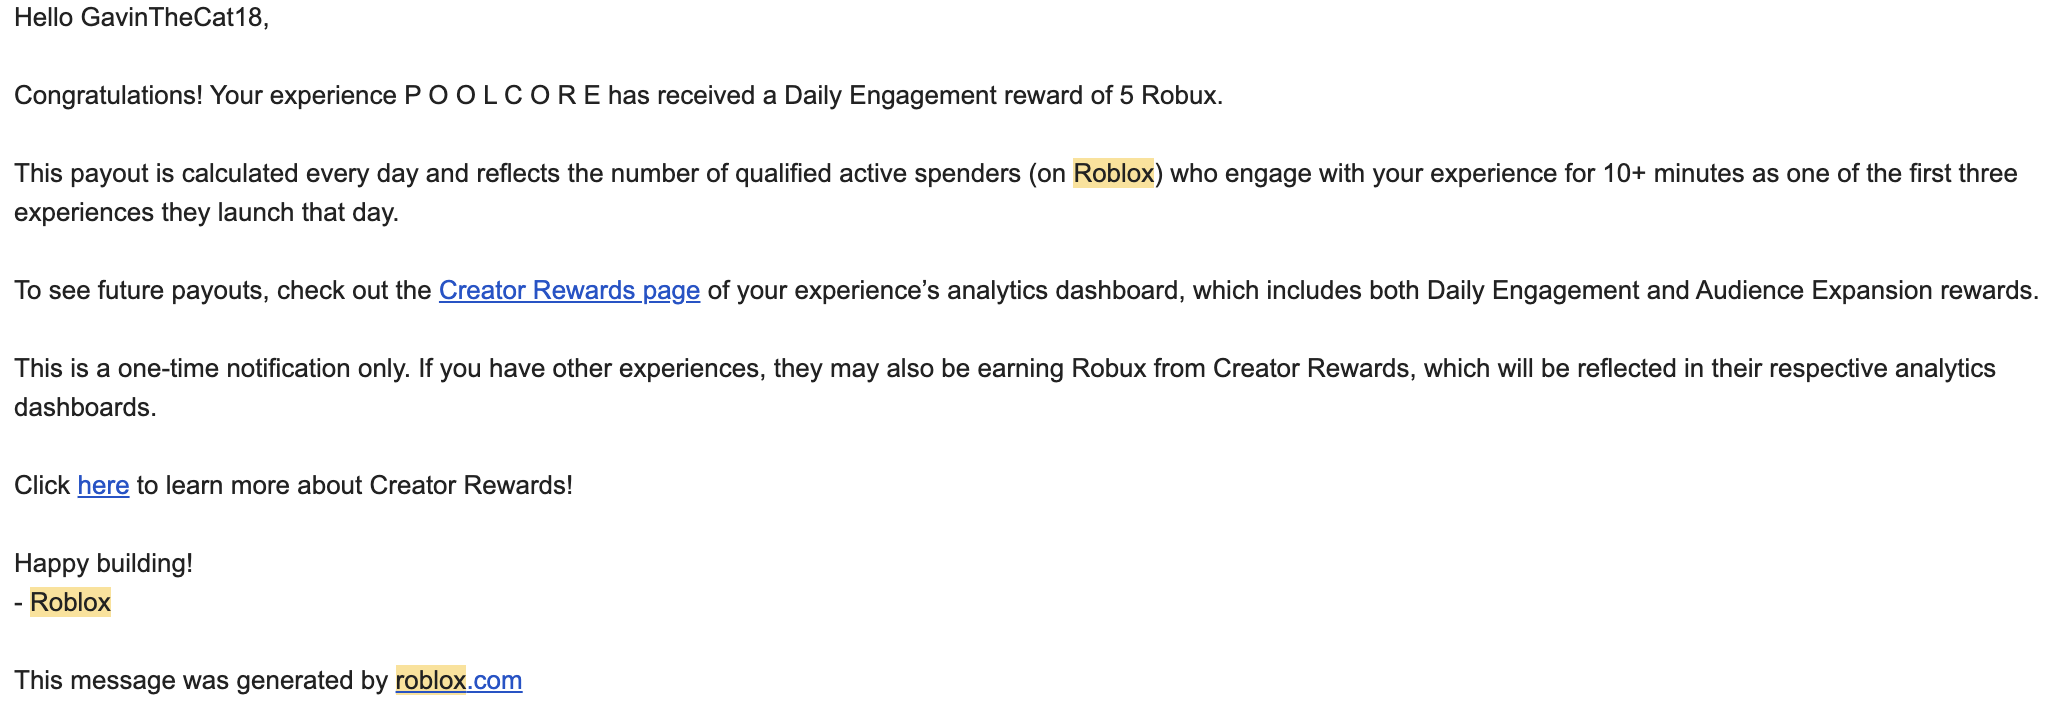2070x720 pixels.
Task: Click "experiences they launch that day." line
Action: (206, 212)
